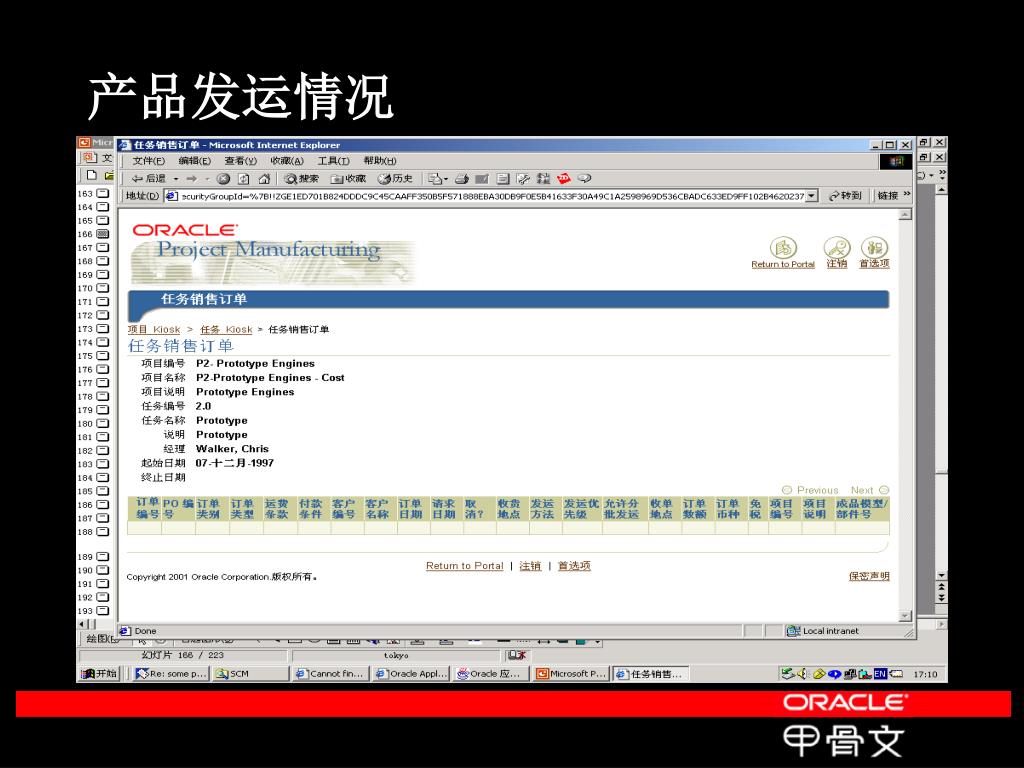Switch to Oracle Appl... taskbar window
Viewport: 1024px width, 768px height.
(411, 674)
